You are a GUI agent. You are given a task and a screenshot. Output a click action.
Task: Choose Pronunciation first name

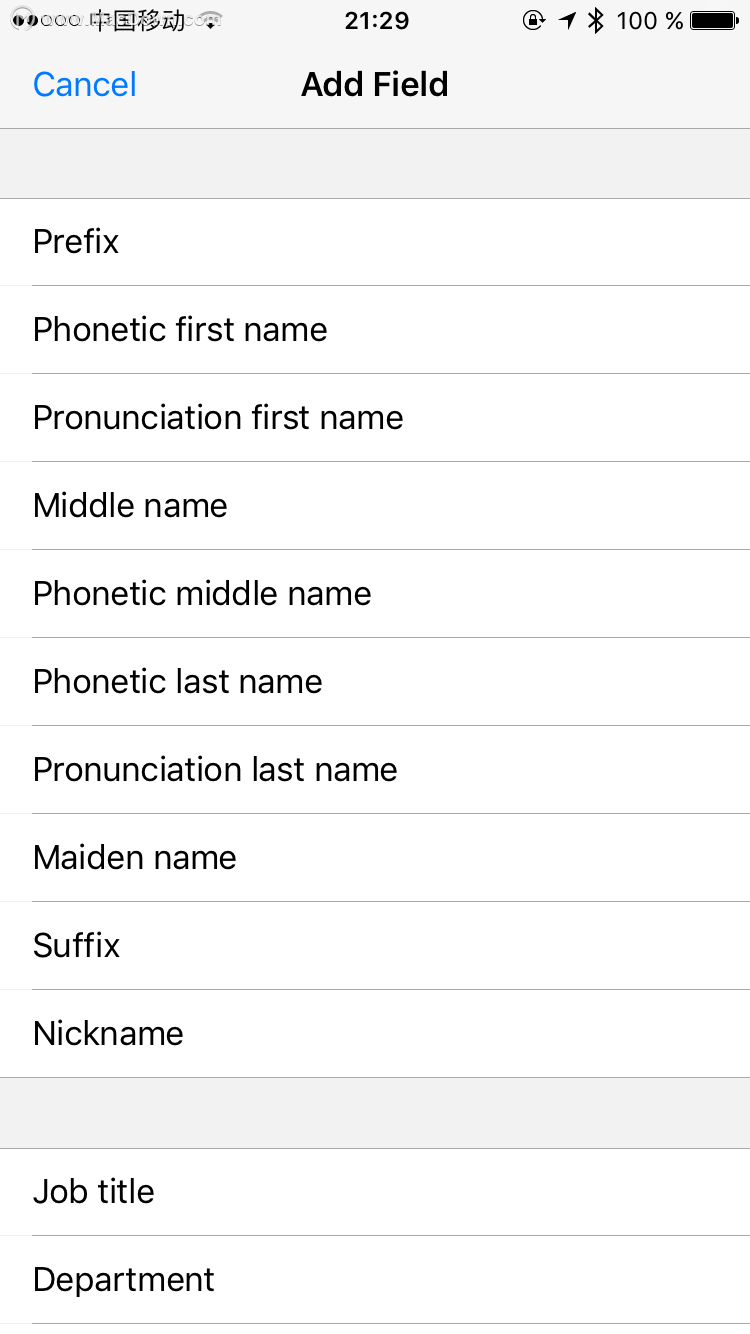[x=375, y=418]
